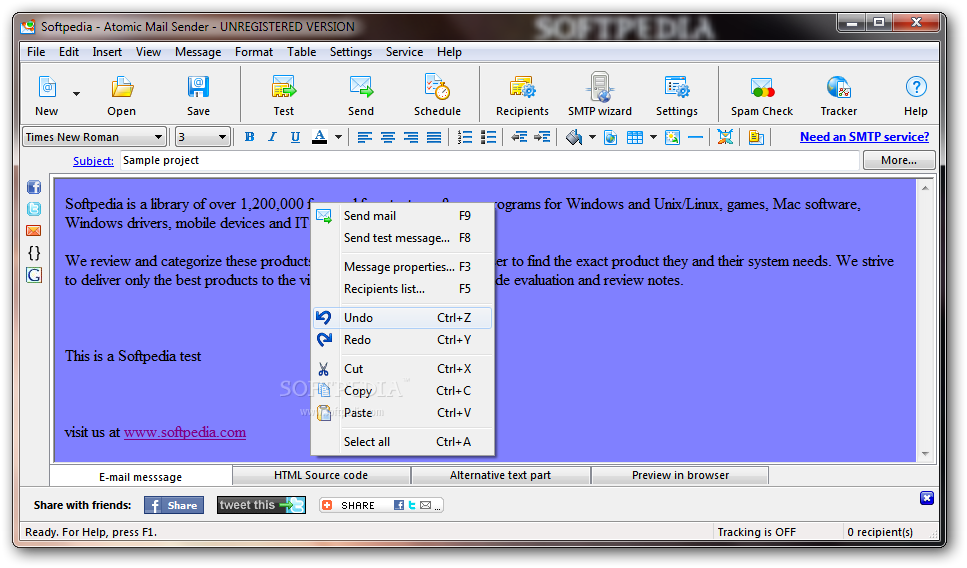The height and width of the screenshot is (568, 967).
Task: Insert a numbered list
Action: [464, 137]
